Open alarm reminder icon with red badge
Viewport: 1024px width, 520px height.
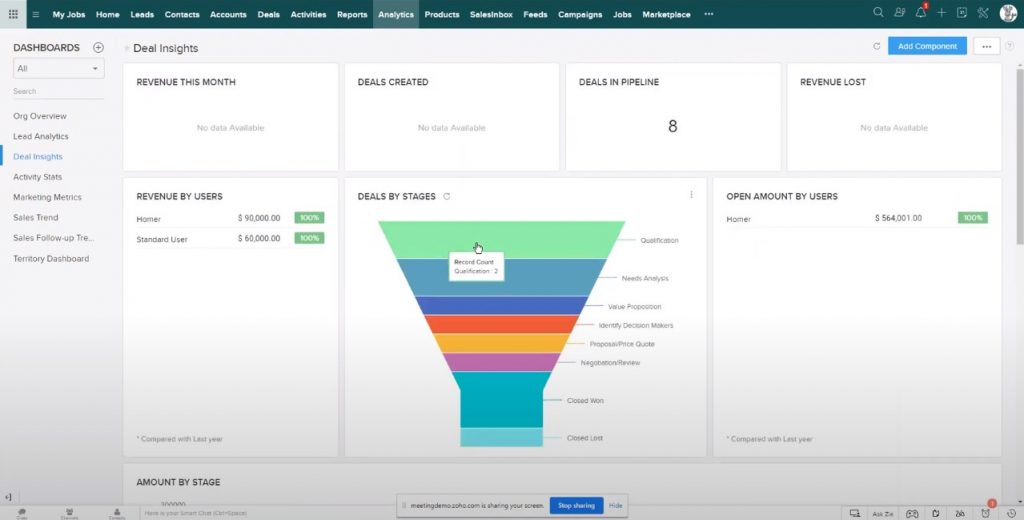(x=986, y=513)
